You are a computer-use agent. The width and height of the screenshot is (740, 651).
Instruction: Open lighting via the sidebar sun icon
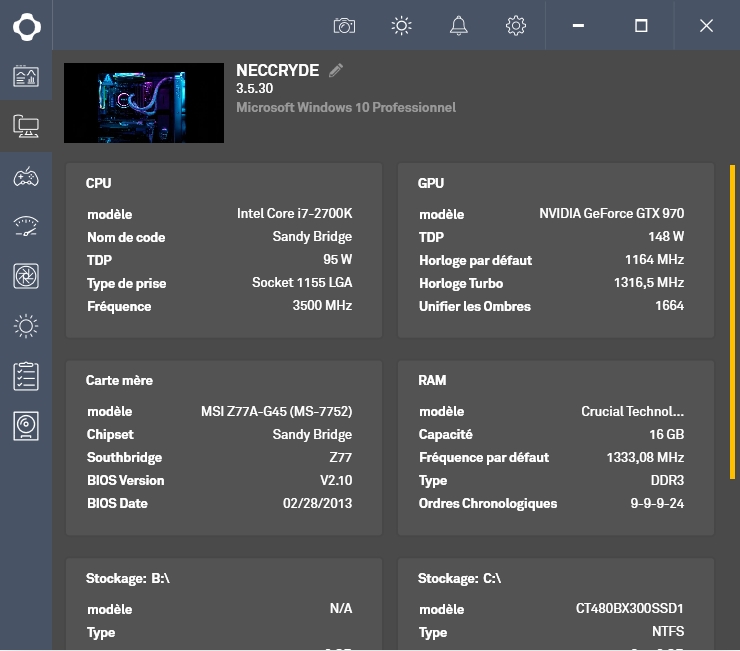[x=26, y=326]
